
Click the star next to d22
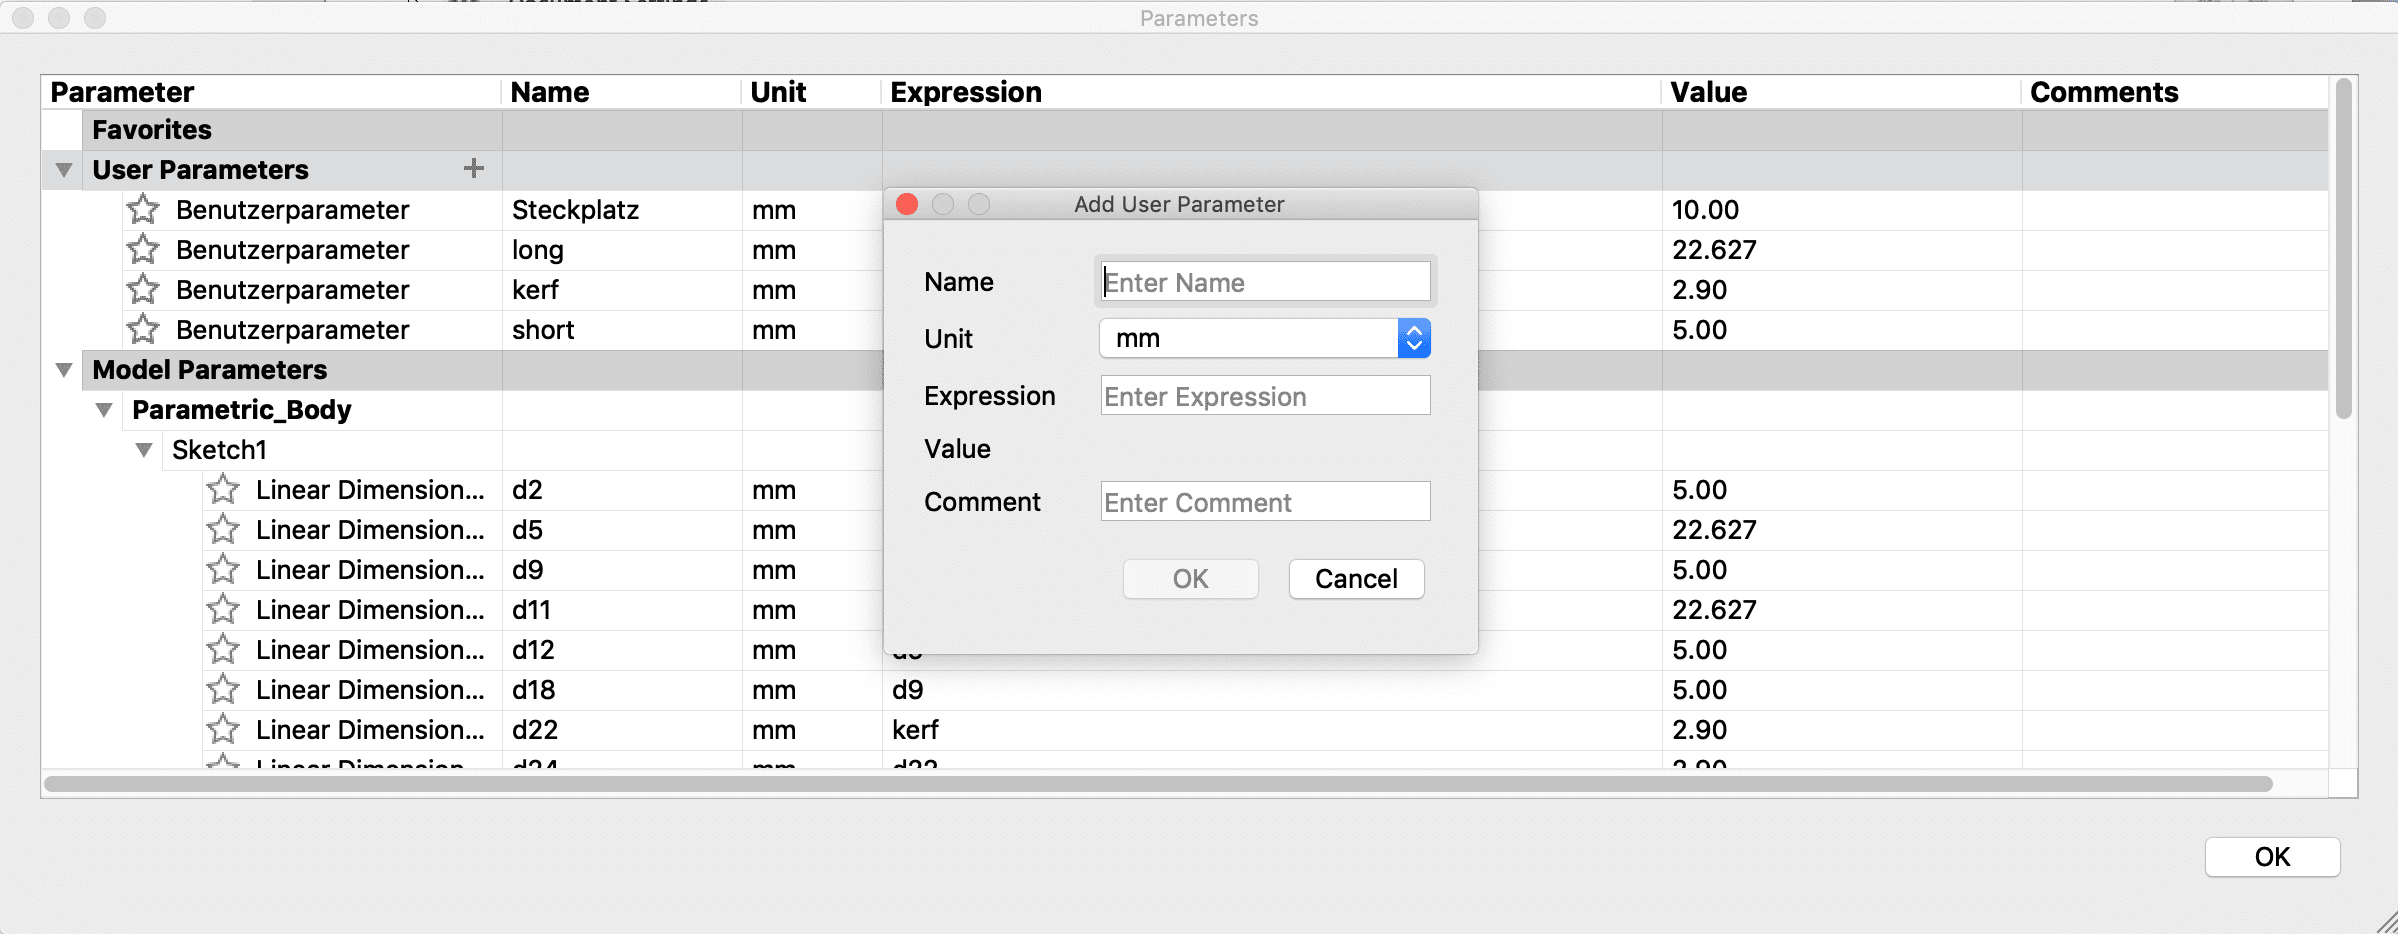(x=223, y=729)
